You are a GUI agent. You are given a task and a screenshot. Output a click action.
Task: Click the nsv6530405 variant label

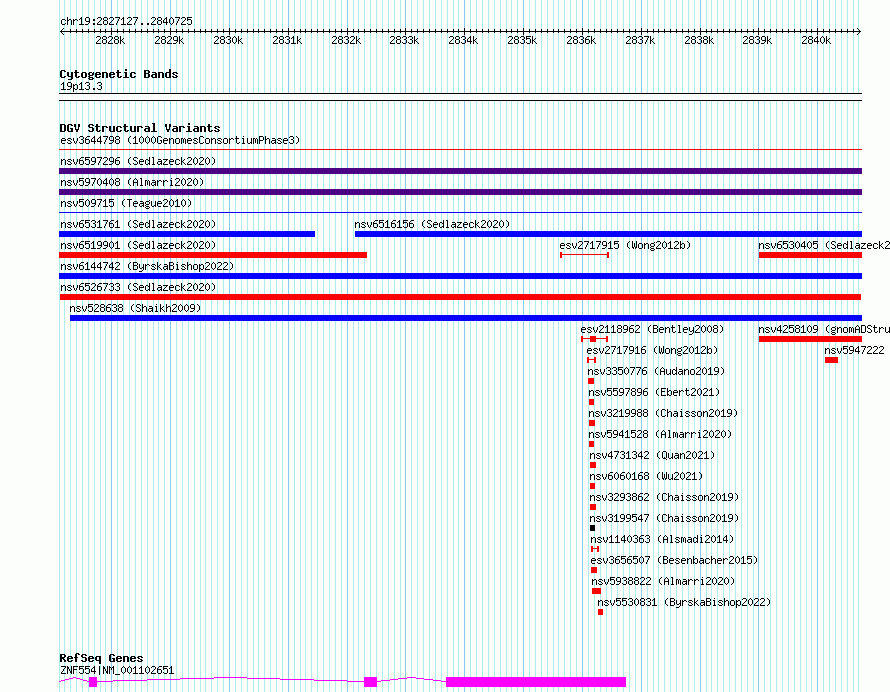click(824, 245)
